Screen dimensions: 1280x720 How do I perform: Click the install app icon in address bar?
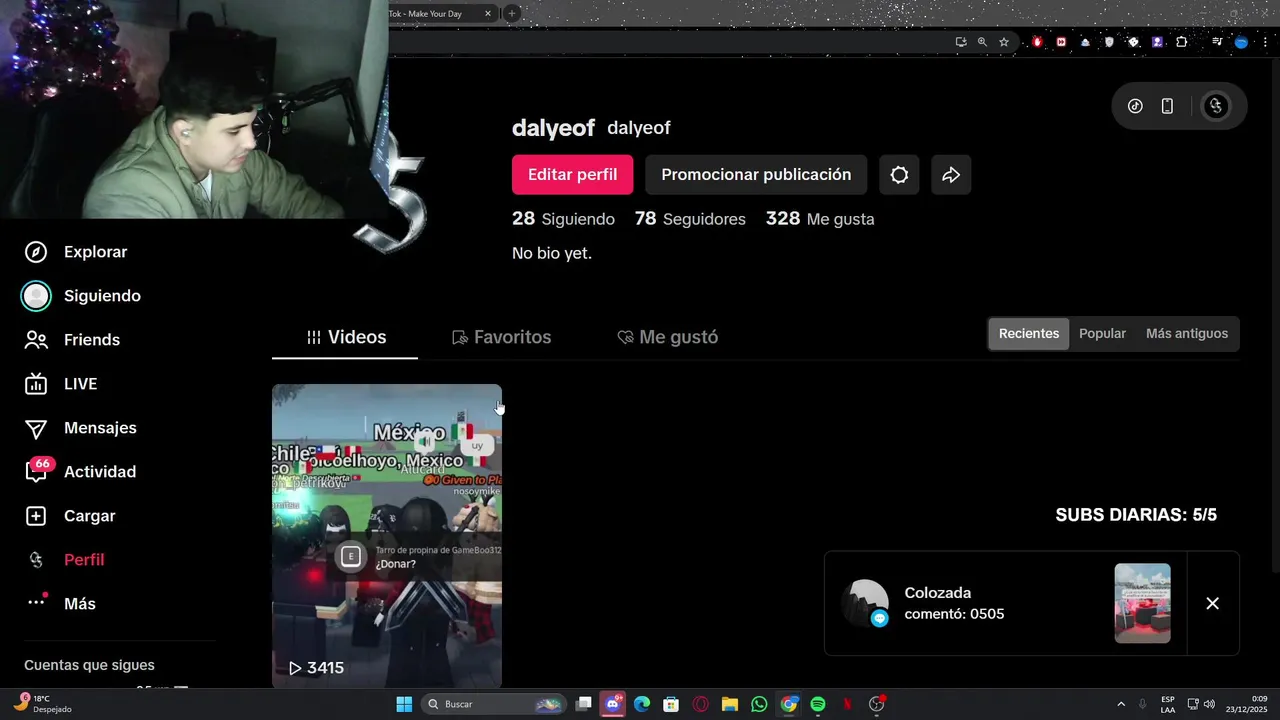tap(961, 42)
